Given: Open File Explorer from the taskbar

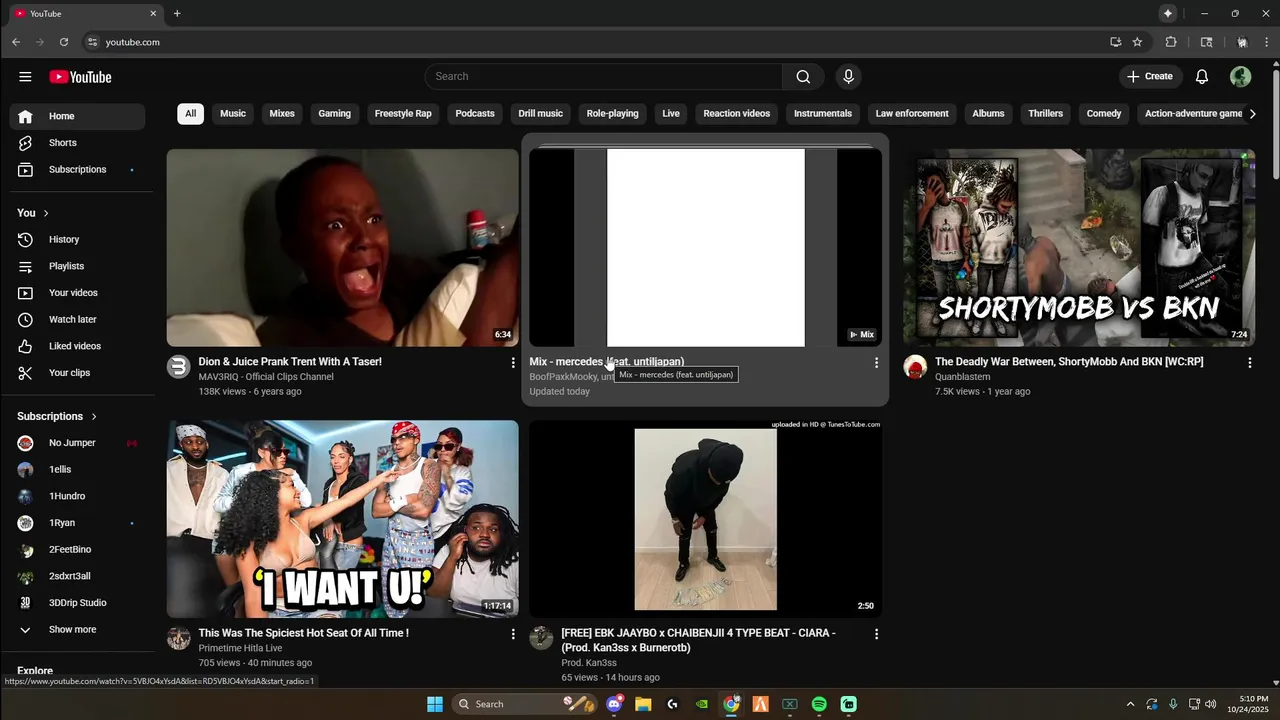Looking at the screenshot, I should 643,704.
